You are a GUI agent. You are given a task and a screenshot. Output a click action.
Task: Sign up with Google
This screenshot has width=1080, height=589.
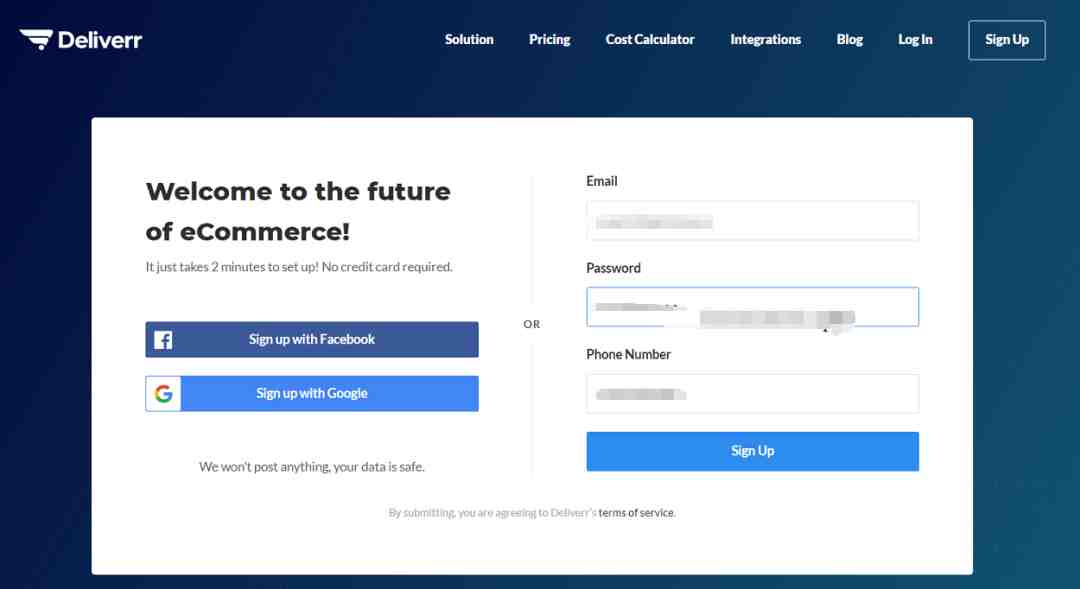312,393
